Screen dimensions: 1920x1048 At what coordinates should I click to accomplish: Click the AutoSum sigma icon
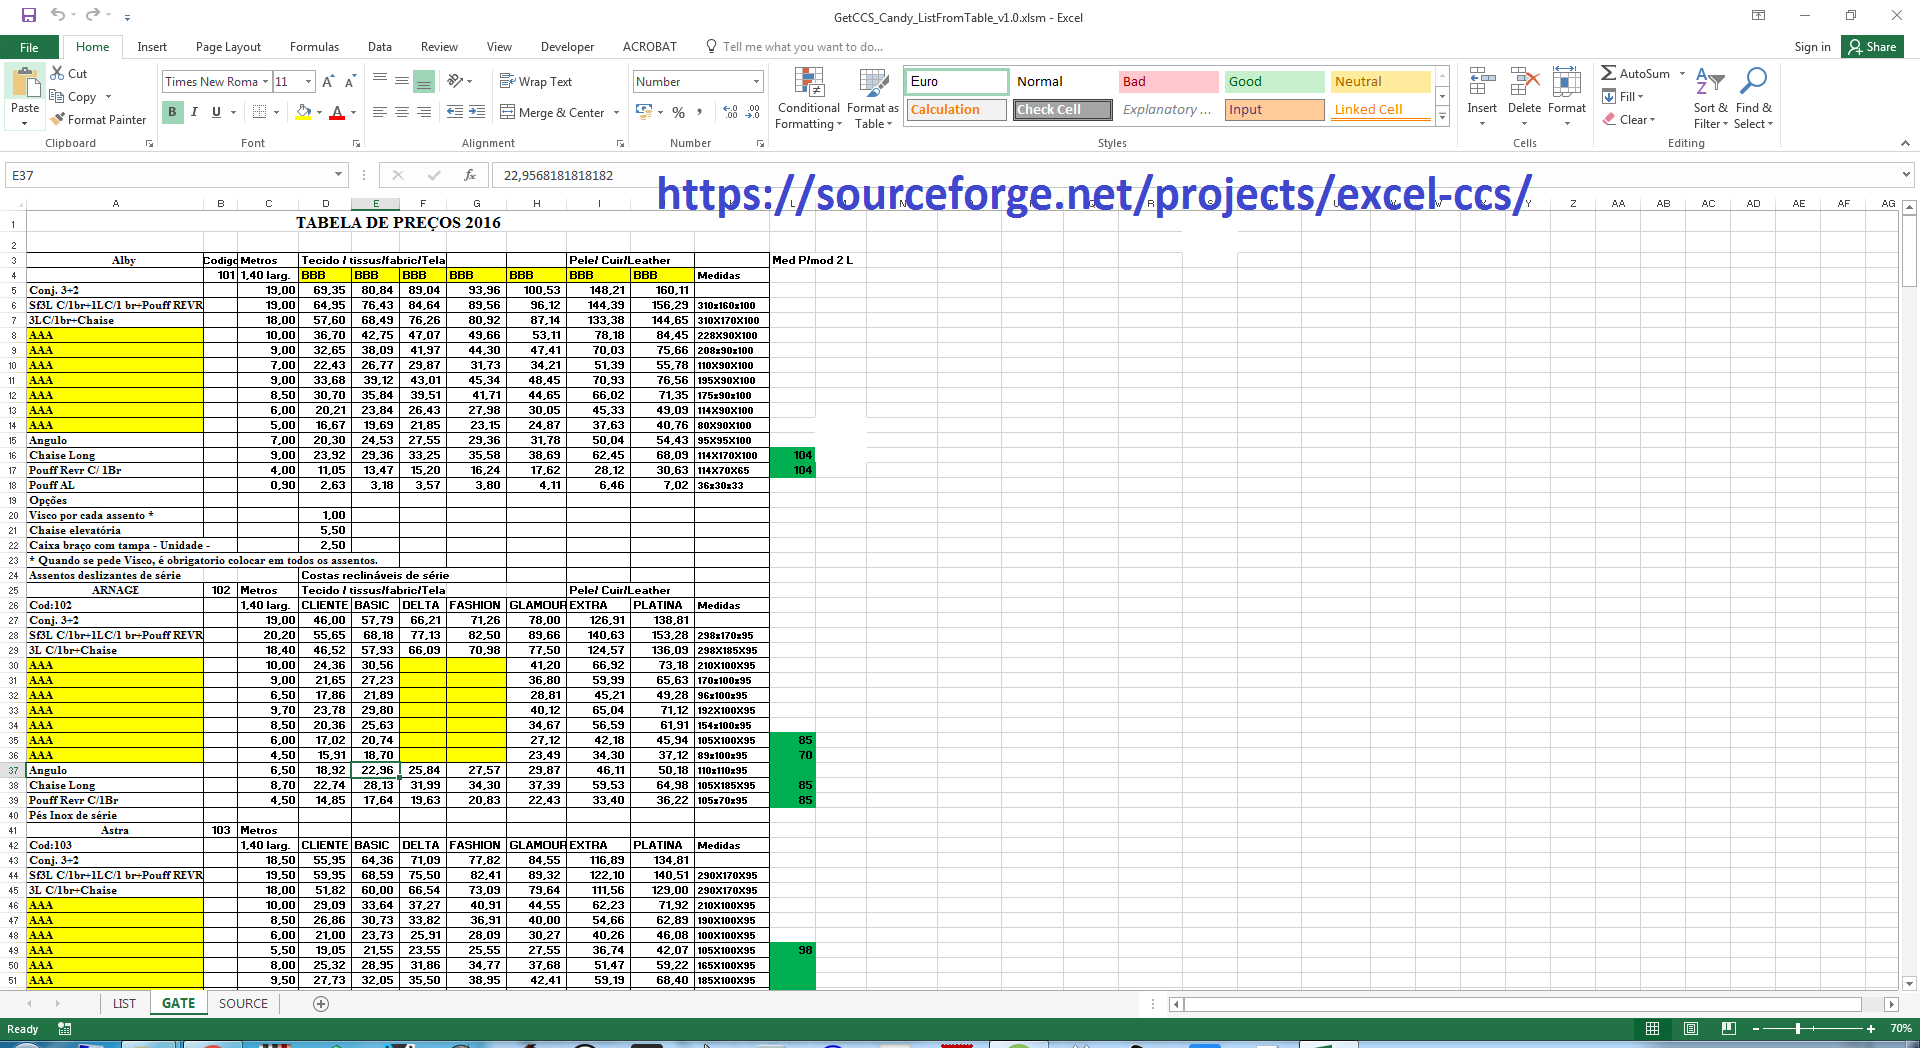tap(1608, 73)
